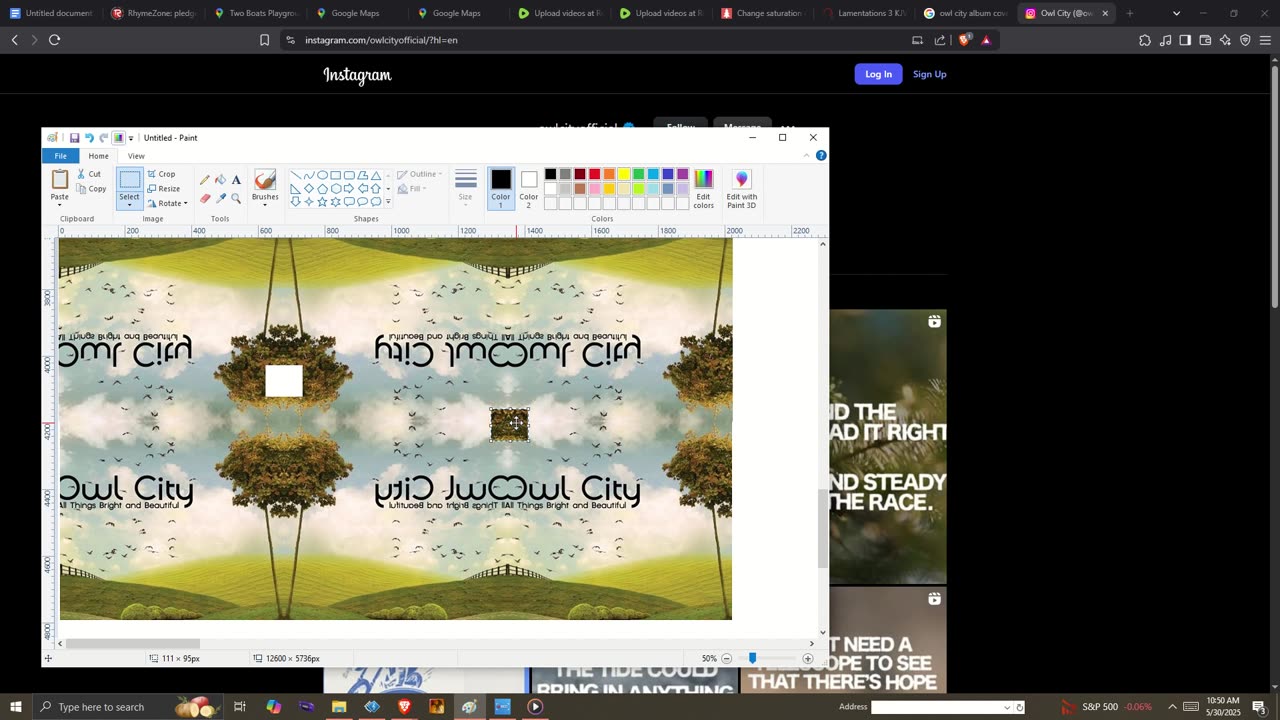This screenshot has height=720, width=1280.
Task: Switch to the RhymeZone browser tab
Action: (x=154, y=13)
